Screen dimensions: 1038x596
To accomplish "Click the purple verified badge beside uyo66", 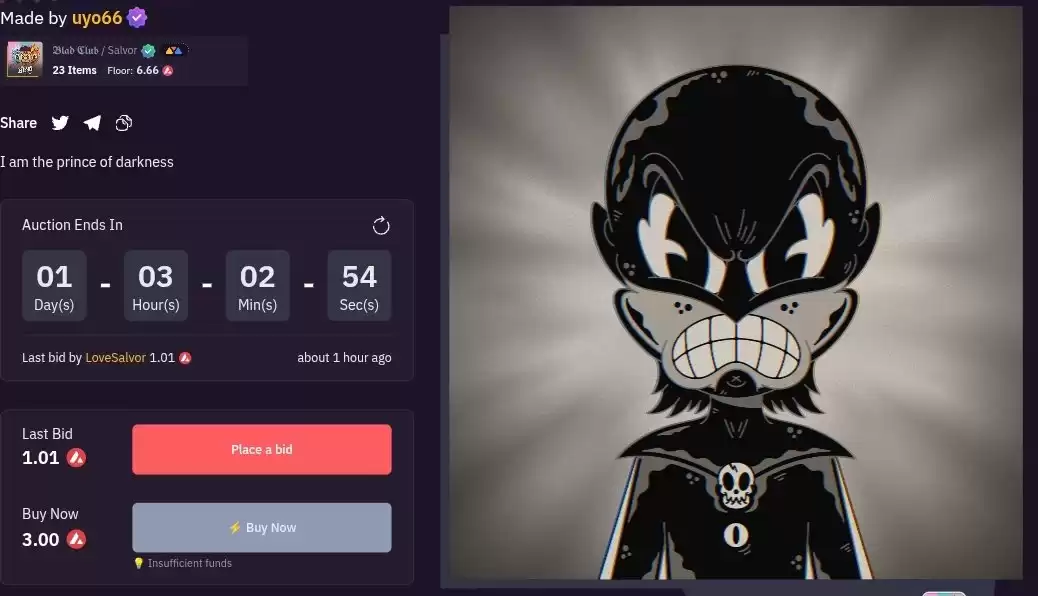I will pyautogui.click(x=137, y=18).
